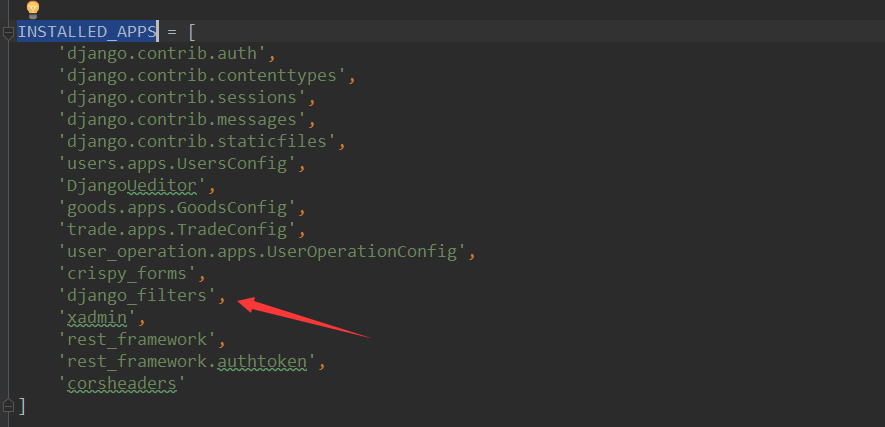Image resolution: width=885 pixels, height=427 pixels.
Task: Click on 'django.contrib.staticfiles' entry
Action: pyautogui.click(x=198, y=142)
